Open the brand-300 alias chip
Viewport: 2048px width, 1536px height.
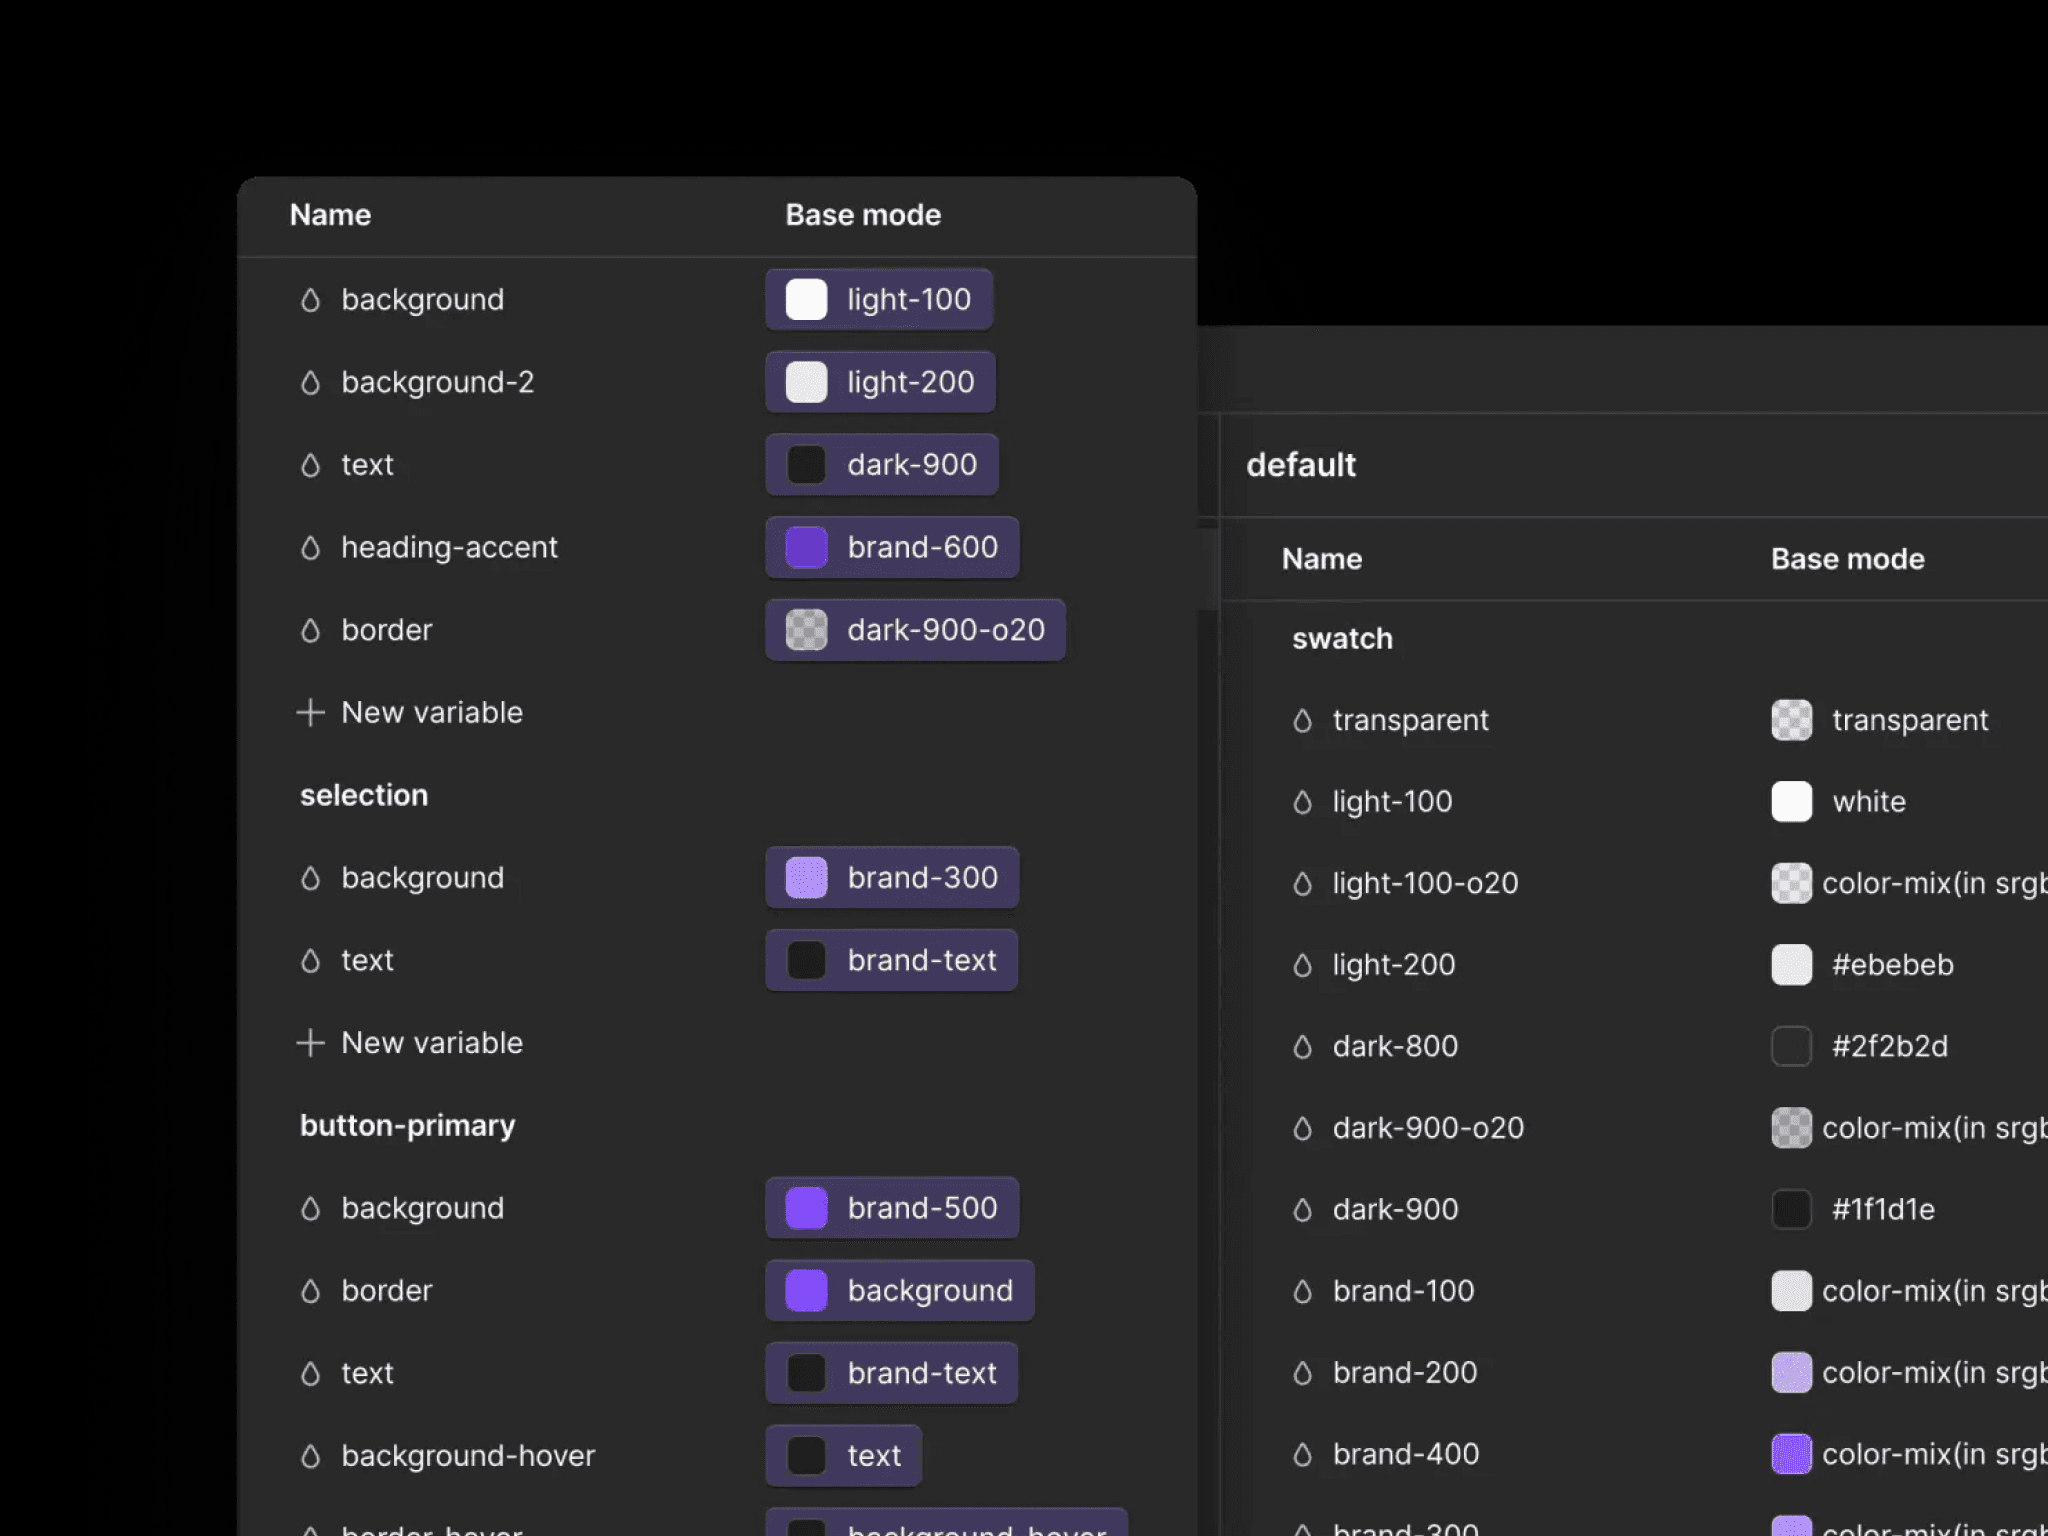point(892,878)
